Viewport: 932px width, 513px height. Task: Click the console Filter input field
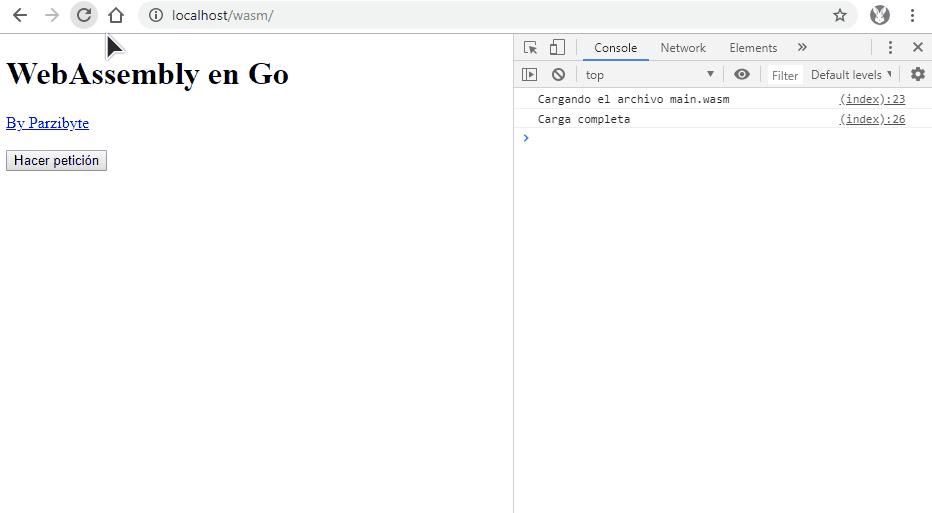(785, 75)
